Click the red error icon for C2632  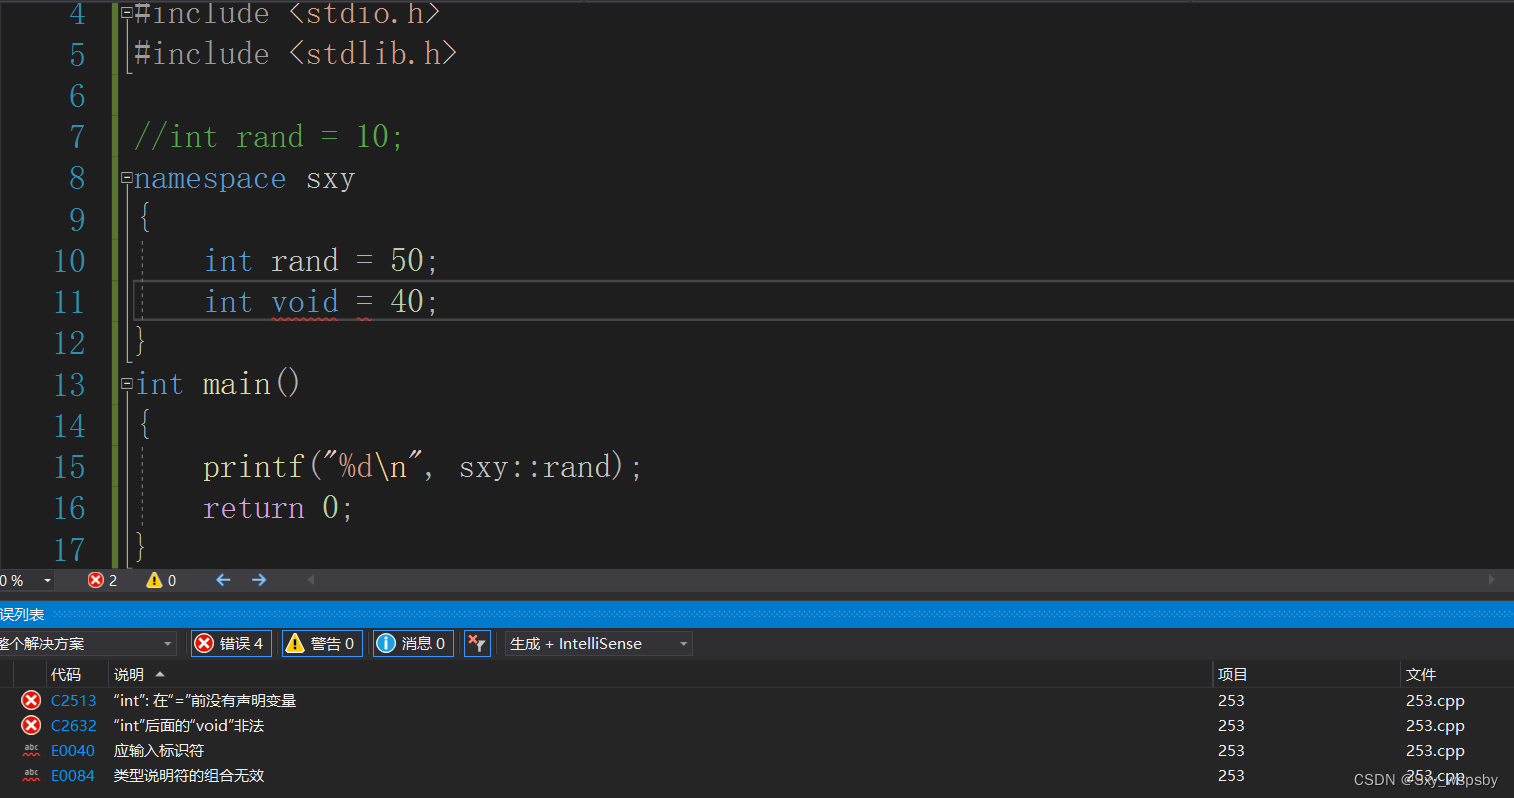(x=31, y=725)
